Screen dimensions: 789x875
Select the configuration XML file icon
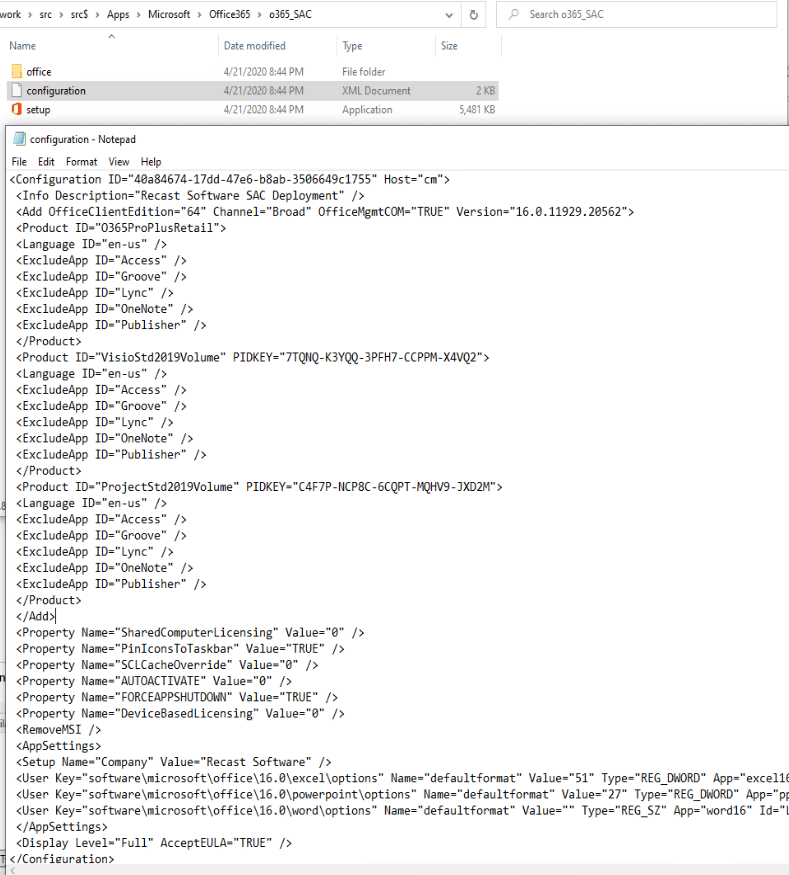pyautogui.click(x=16, y=91)
